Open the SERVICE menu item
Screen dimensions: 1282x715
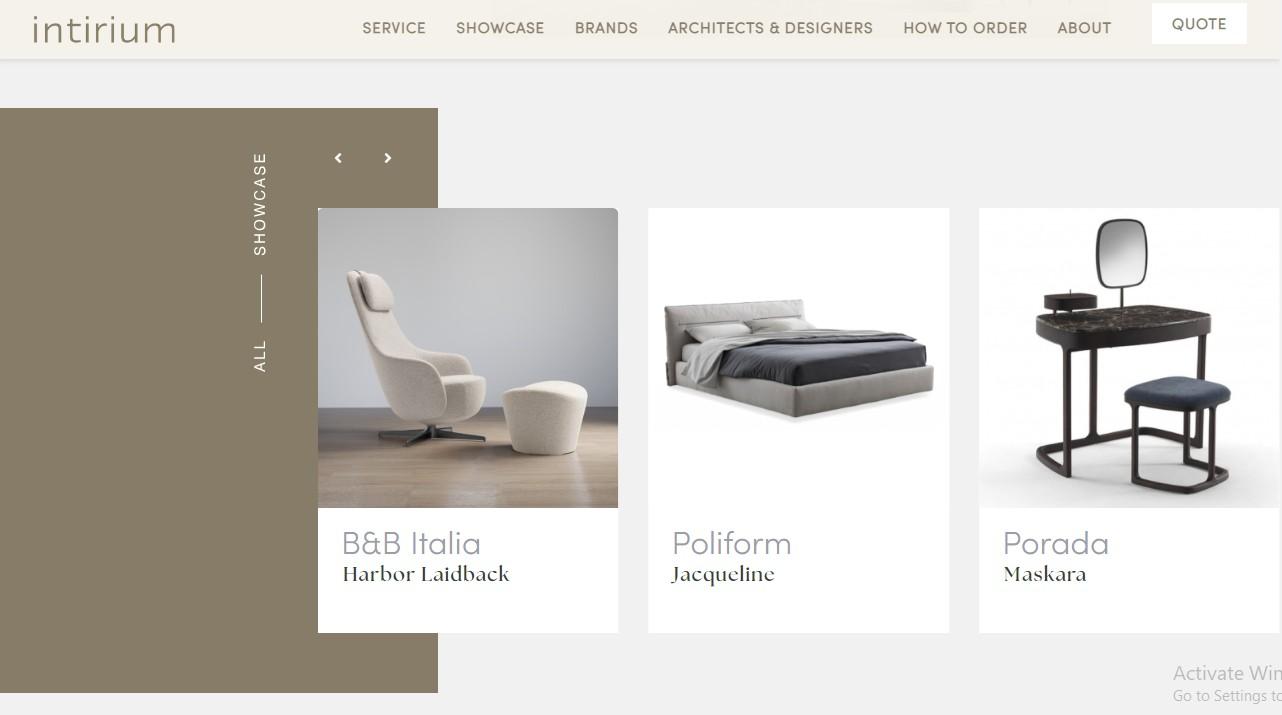tap(394, 28)
